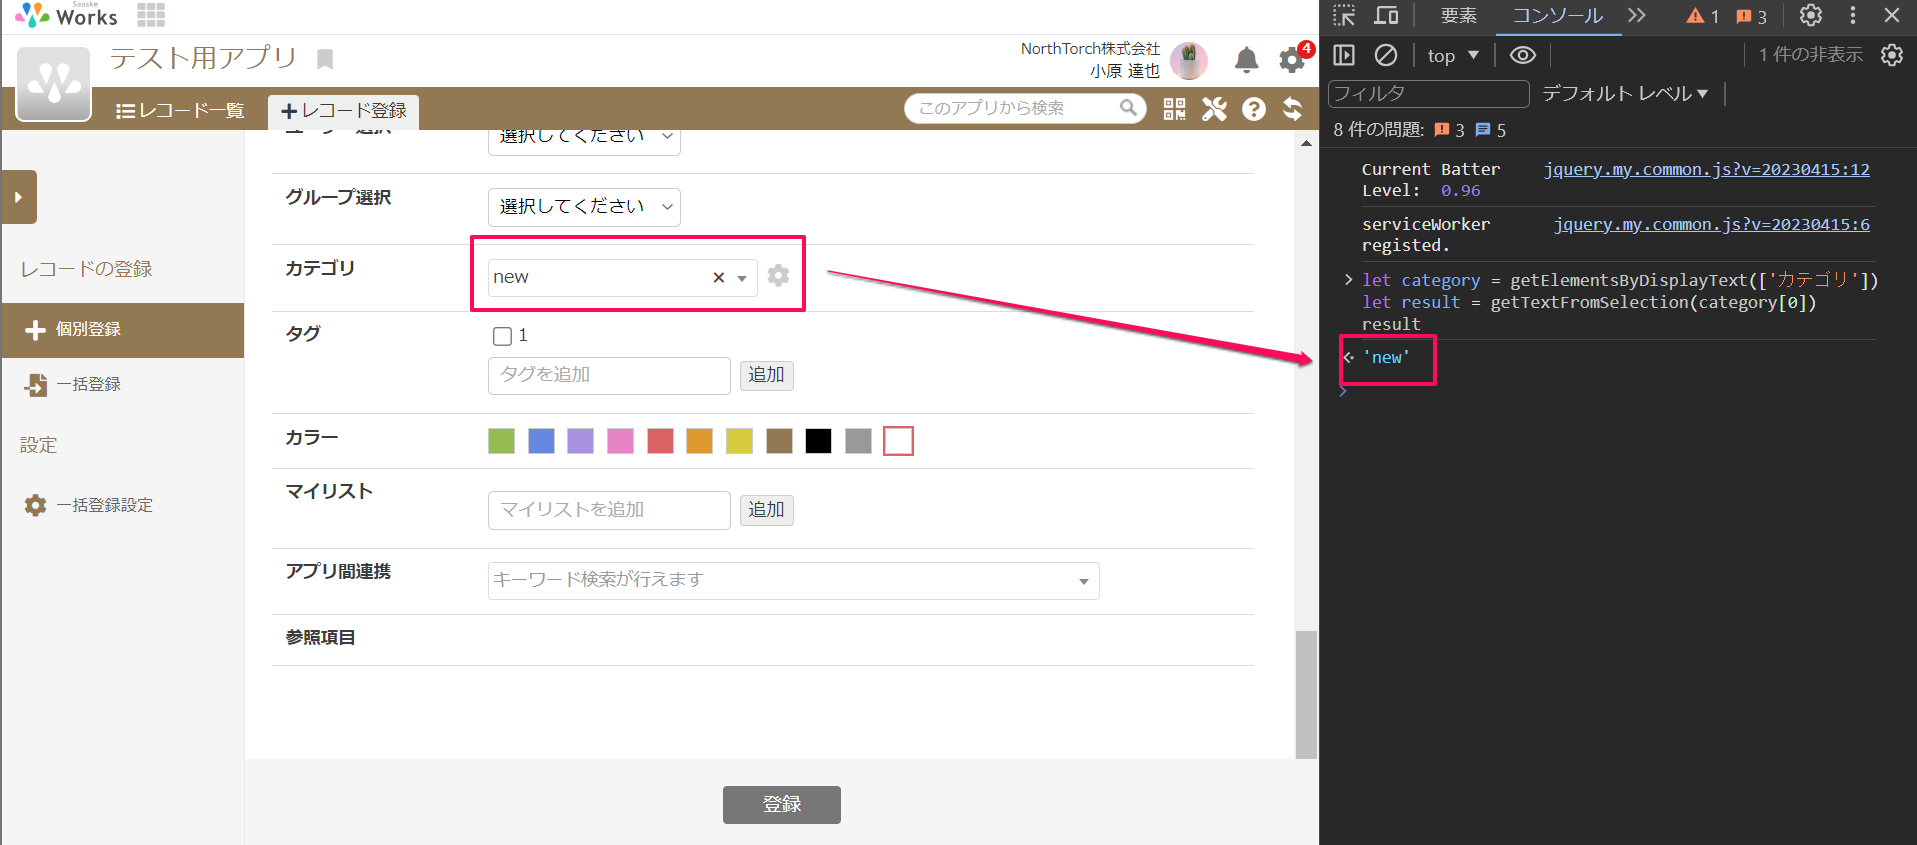The width and height of the screenshot is (1917, 845).
Task: Click the category settings gear icon
Action: click(778, 276)
